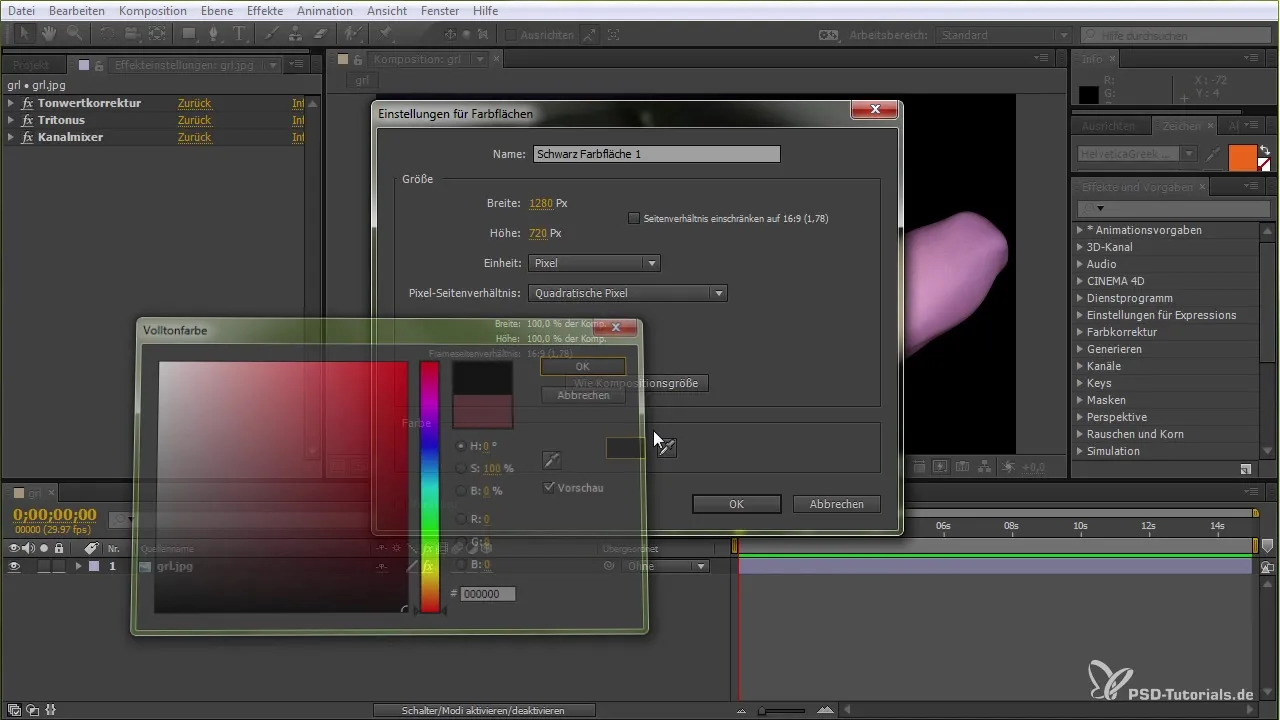Select the Unified Camera tool
1280x720 pixels.
click(x=132, y=34)
